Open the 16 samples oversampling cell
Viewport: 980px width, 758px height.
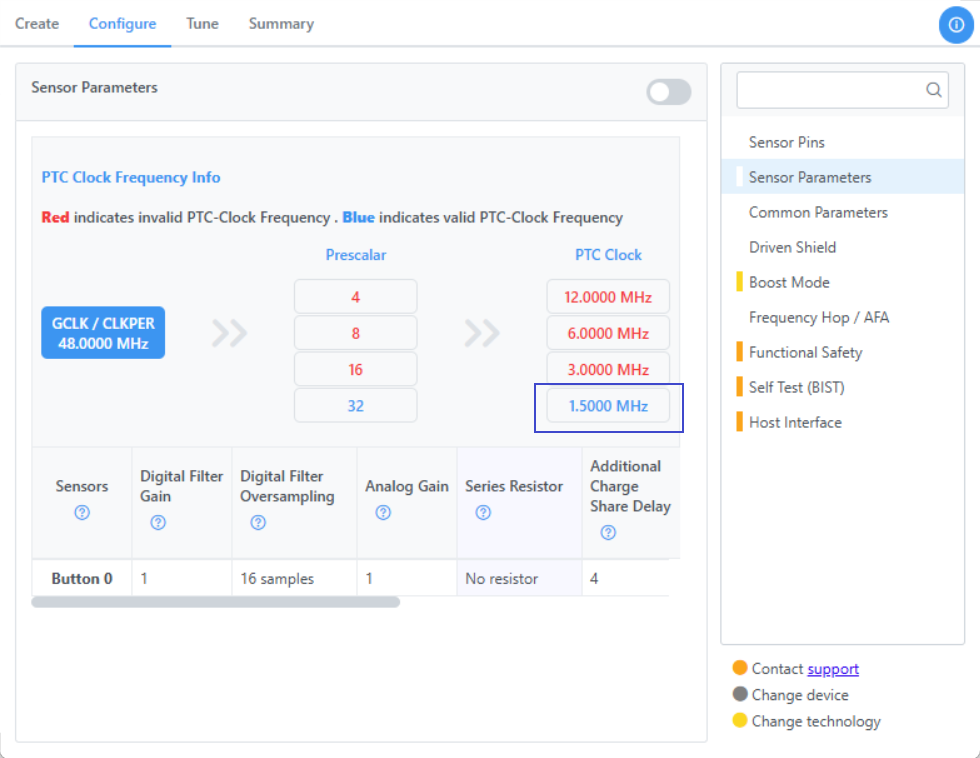tap(294, 579)
